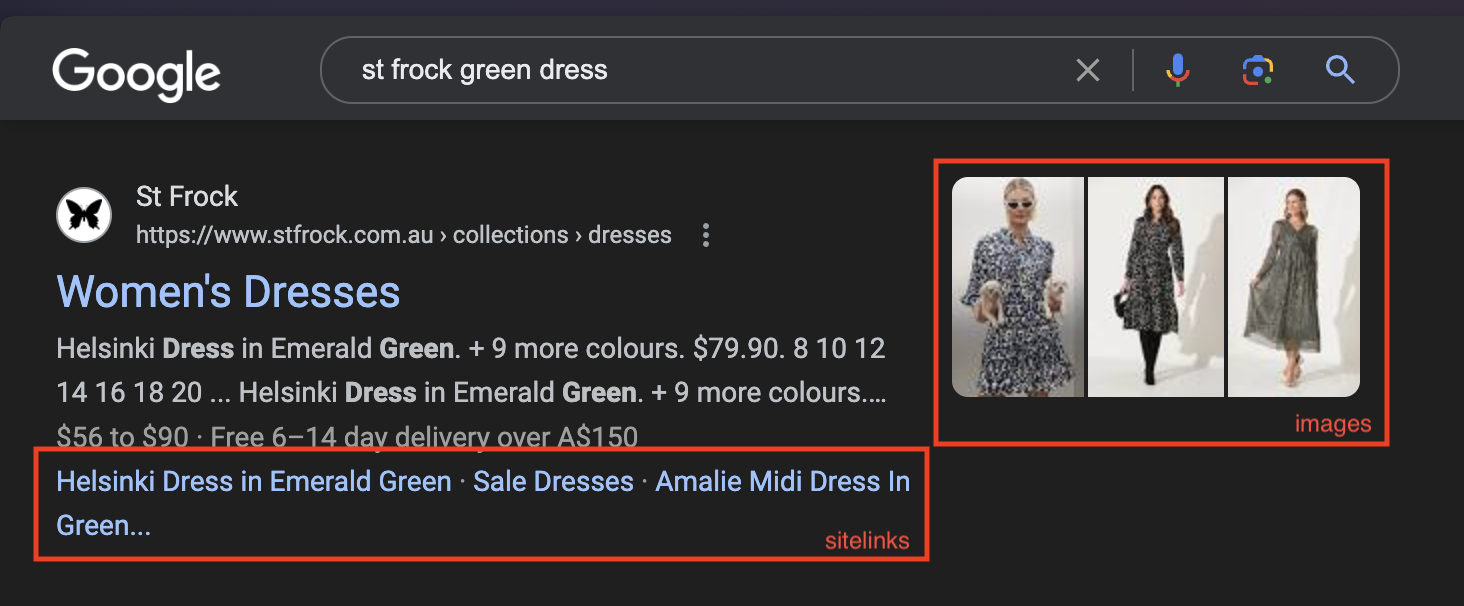1464x606 pixels.
Task: Open the three-dot menu beside the URL
Action: click(x=706, y=236)
